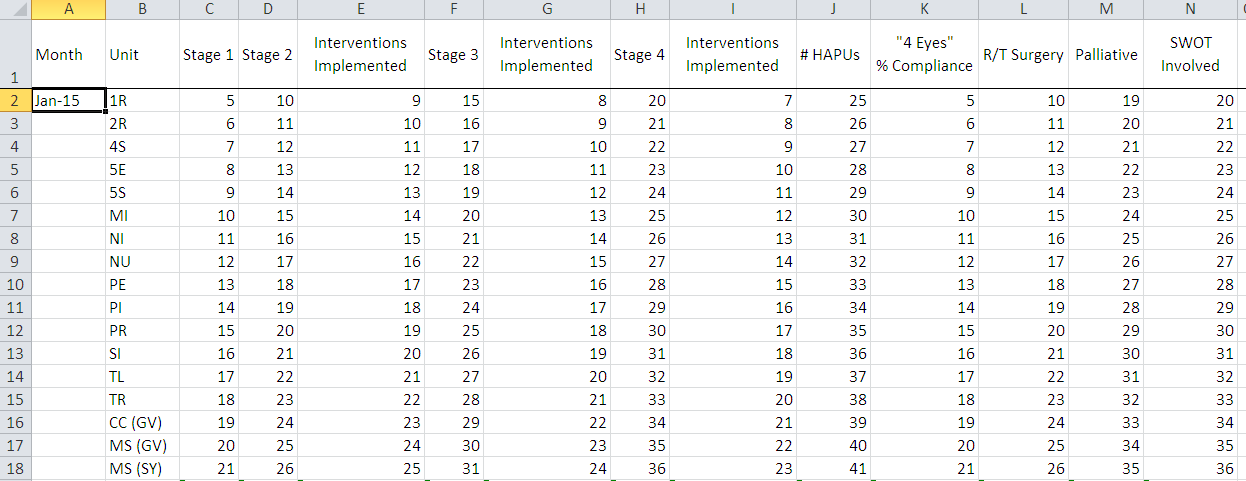Select the "4 Eyes" % Compliance header cell

pos(924,55)
